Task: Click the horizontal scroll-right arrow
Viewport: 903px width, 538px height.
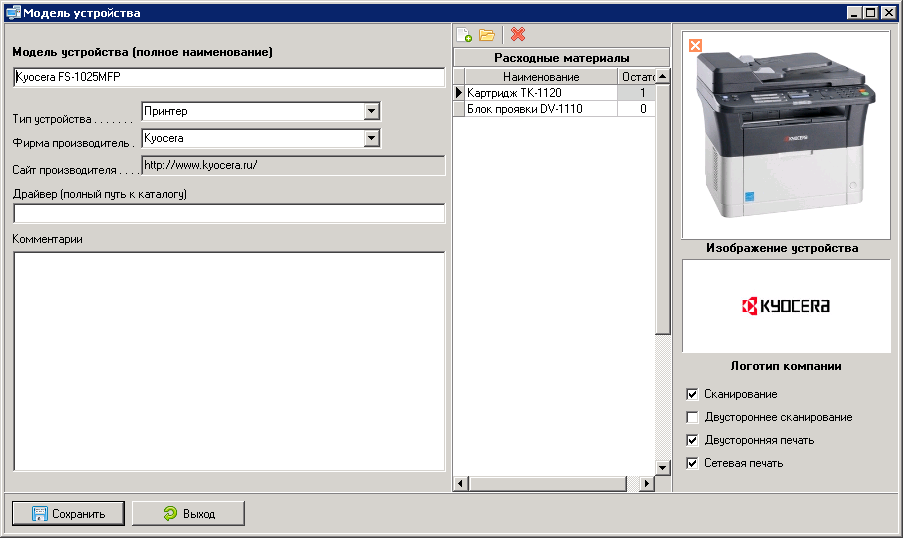Action: [647, 484]
